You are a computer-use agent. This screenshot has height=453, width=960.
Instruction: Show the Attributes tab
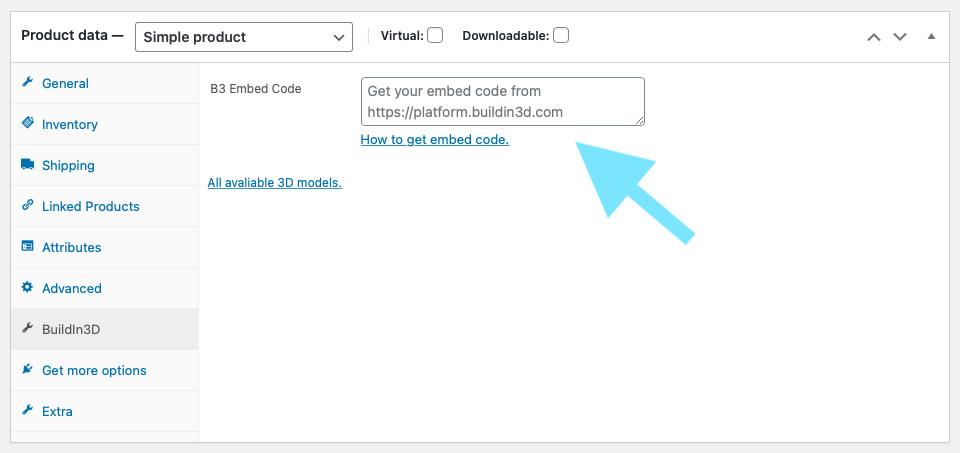[x=105, y=247]
